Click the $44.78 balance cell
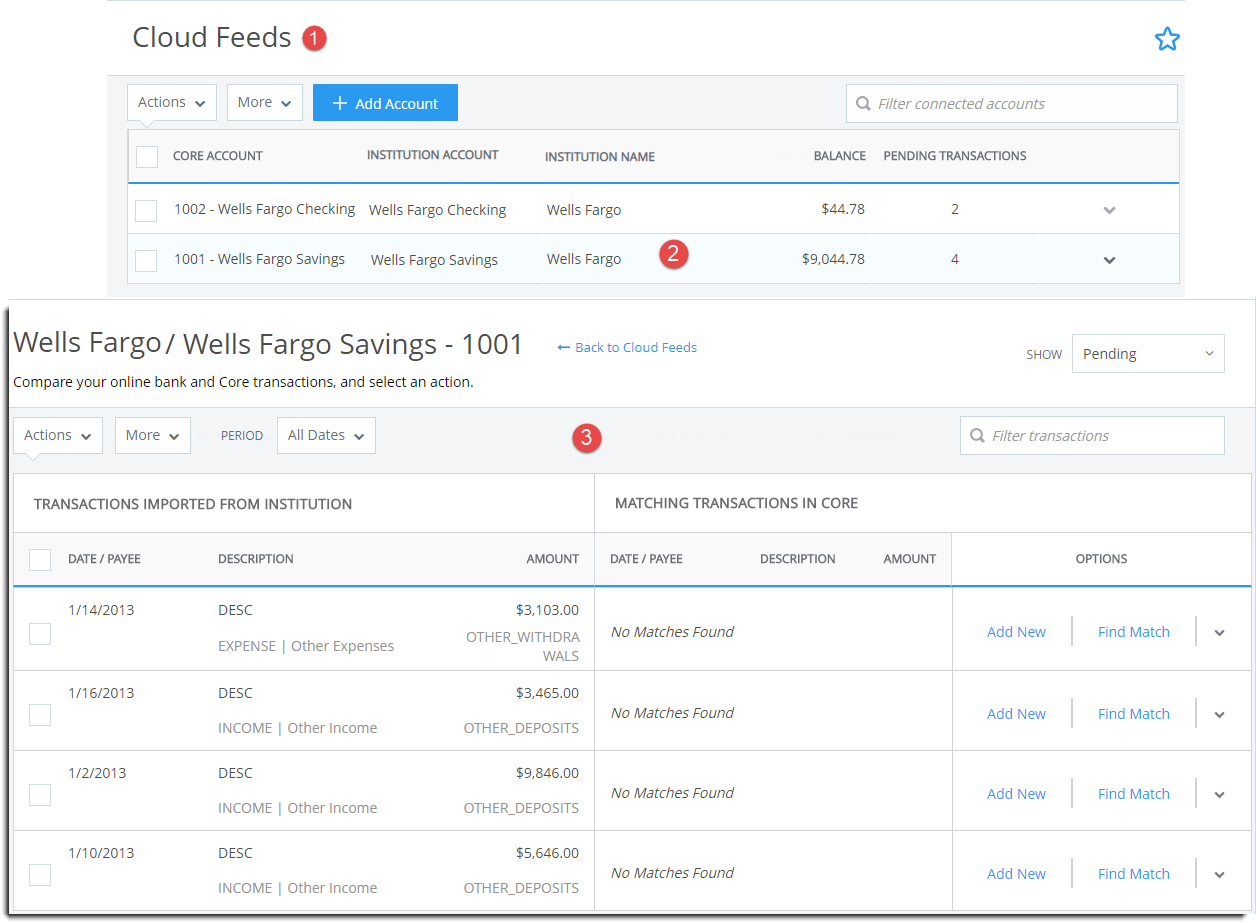The width and height of the screenshot is (1256, 923). (842, 209)
